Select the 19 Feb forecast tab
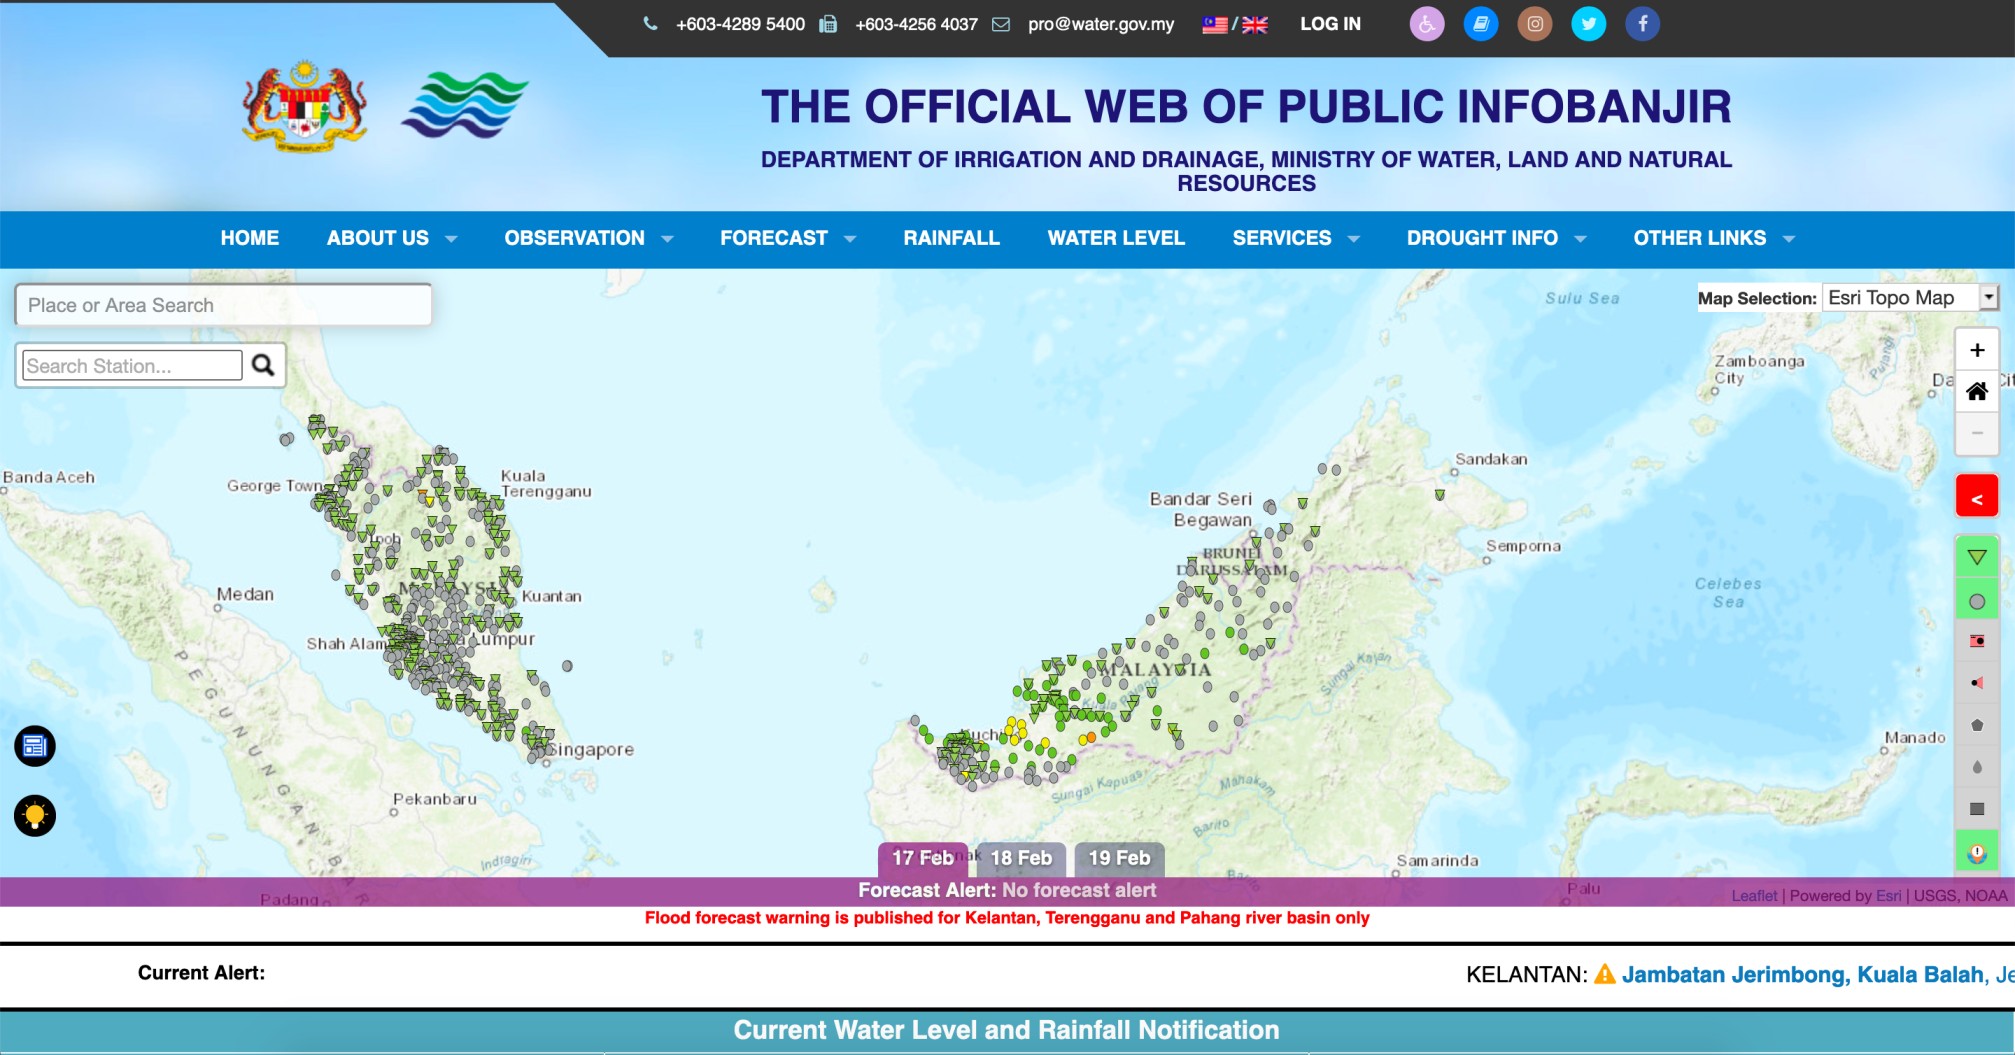 pos(1119,859)
